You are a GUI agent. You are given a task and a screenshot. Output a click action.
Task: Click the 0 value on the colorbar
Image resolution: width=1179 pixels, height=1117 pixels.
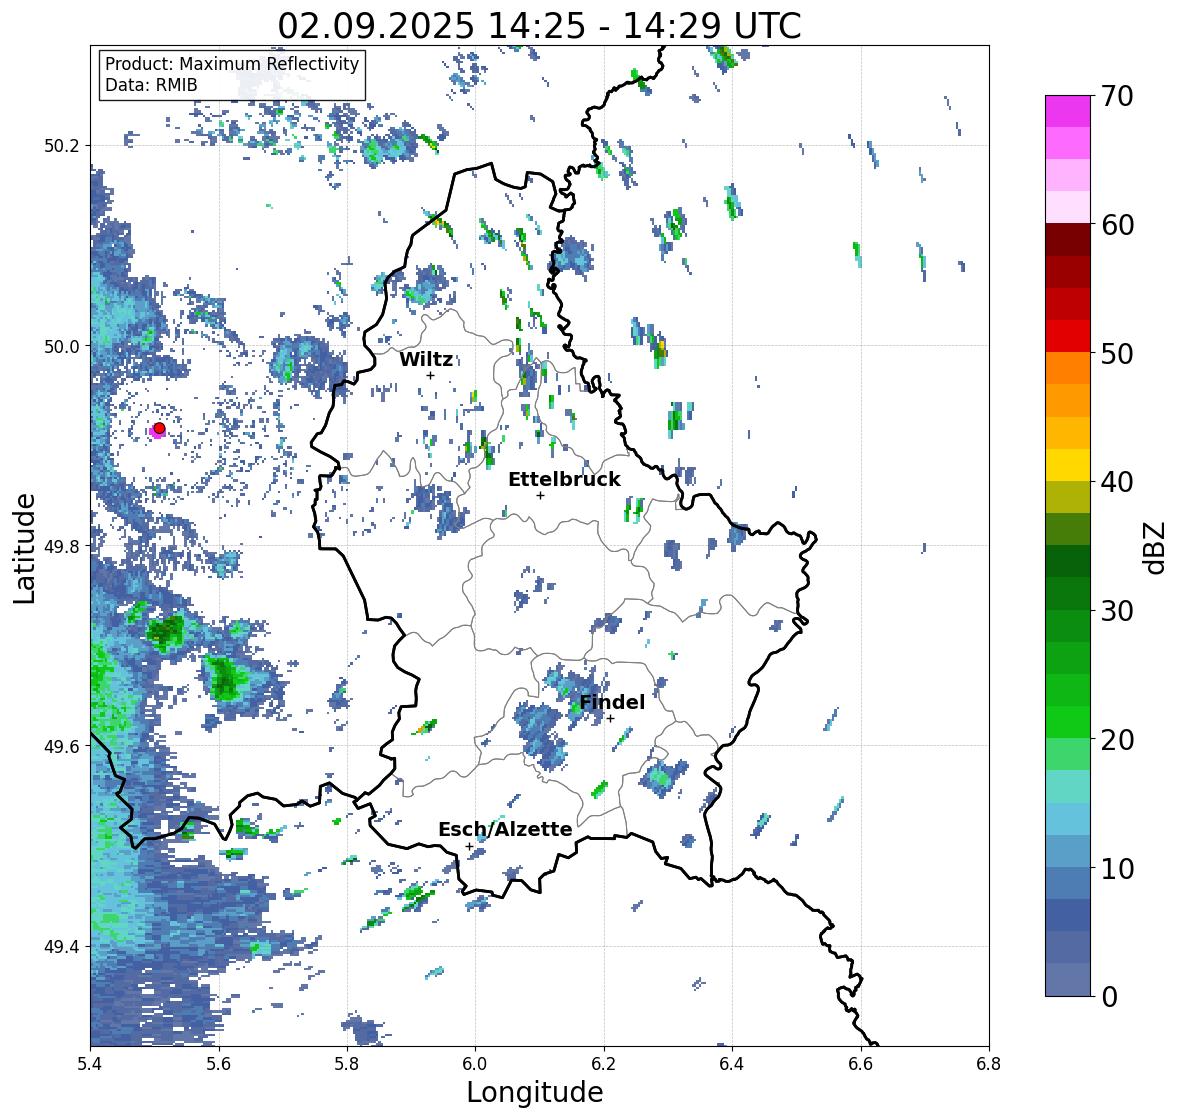pyautogui.click(x=1109, y=997)
